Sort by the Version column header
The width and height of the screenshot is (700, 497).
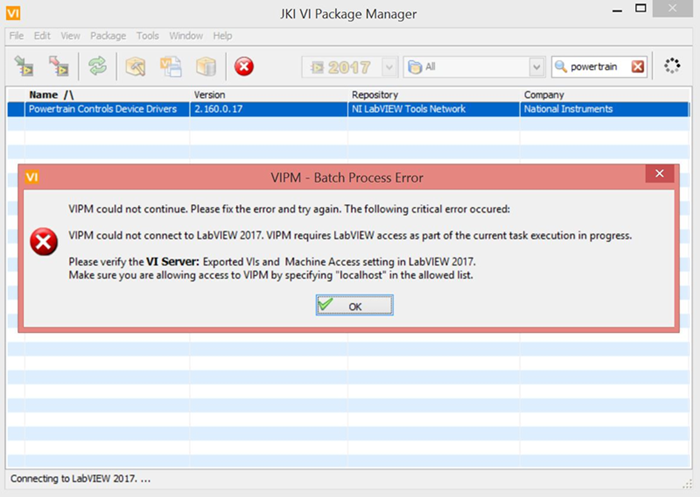(269, 95)
